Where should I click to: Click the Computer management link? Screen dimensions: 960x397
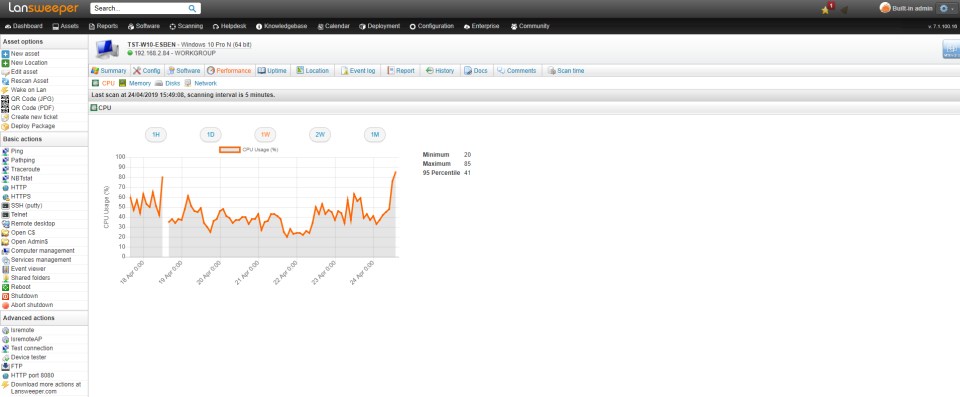42,251
